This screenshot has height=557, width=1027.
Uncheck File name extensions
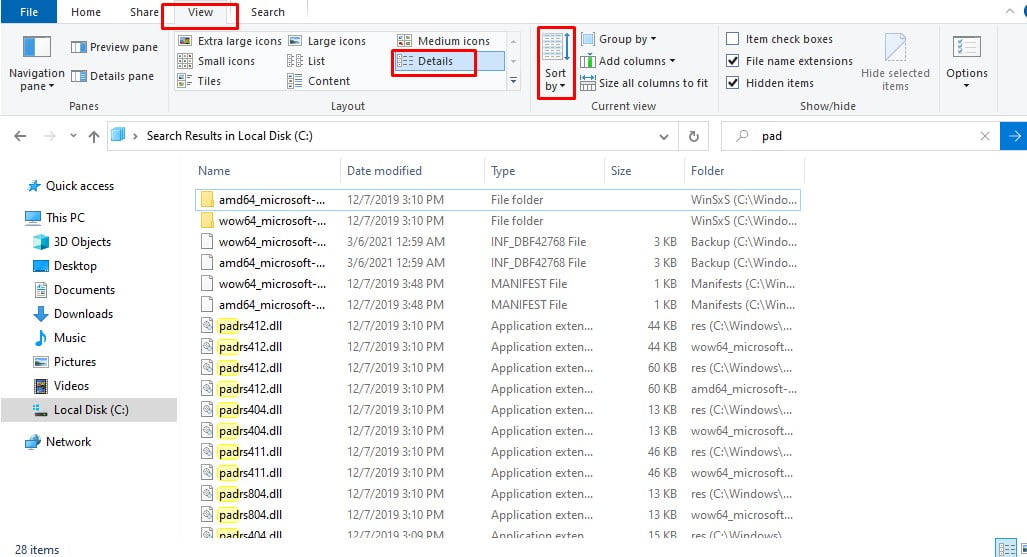coord(789,61)
